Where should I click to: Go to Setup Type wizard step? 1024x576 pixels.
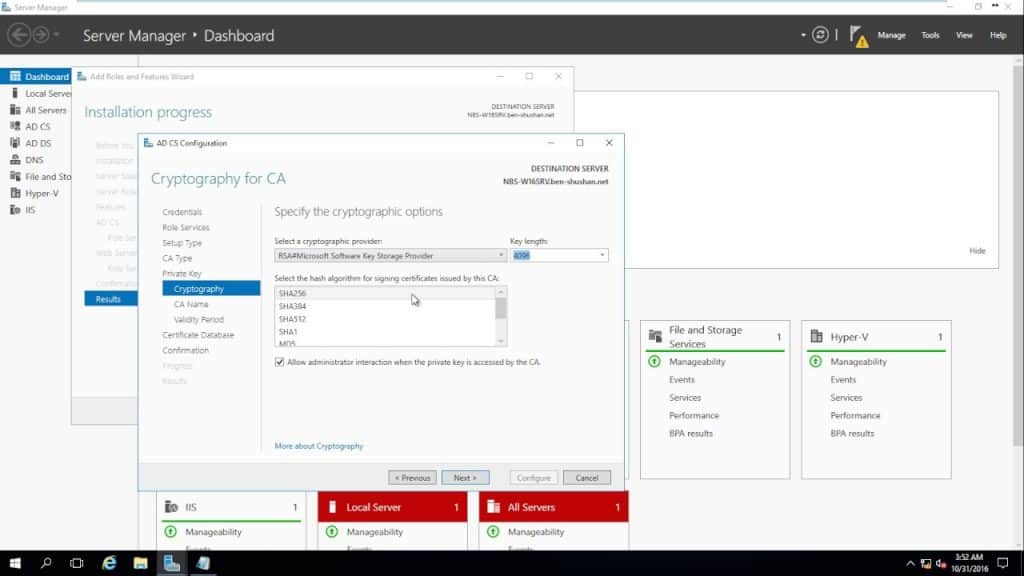182,243
